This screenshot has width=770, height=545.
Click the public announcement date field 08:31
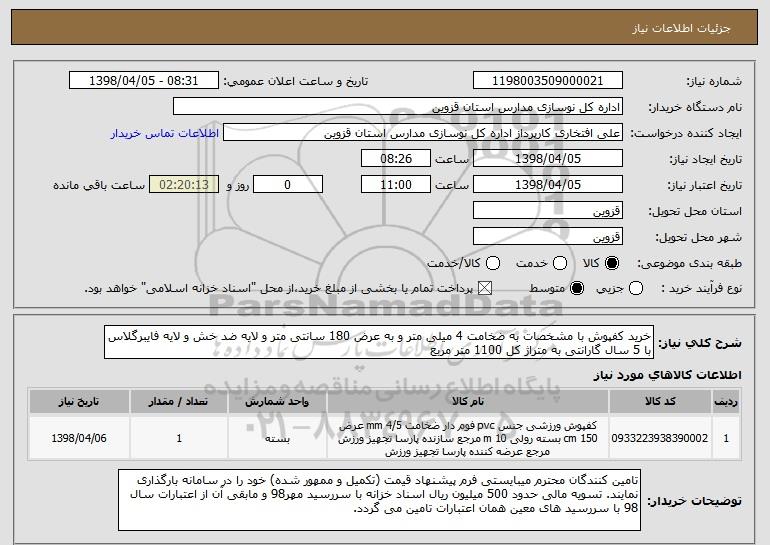[144, 81]
